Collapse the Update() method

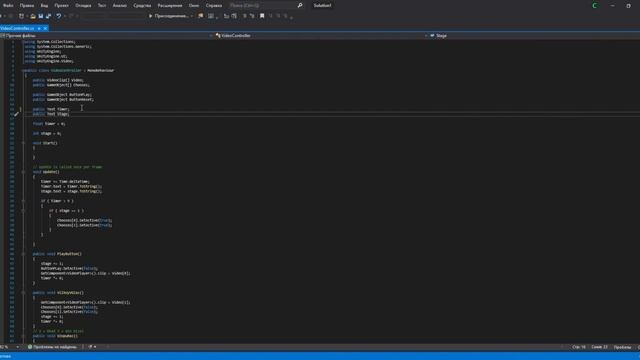tap(23, 172)
